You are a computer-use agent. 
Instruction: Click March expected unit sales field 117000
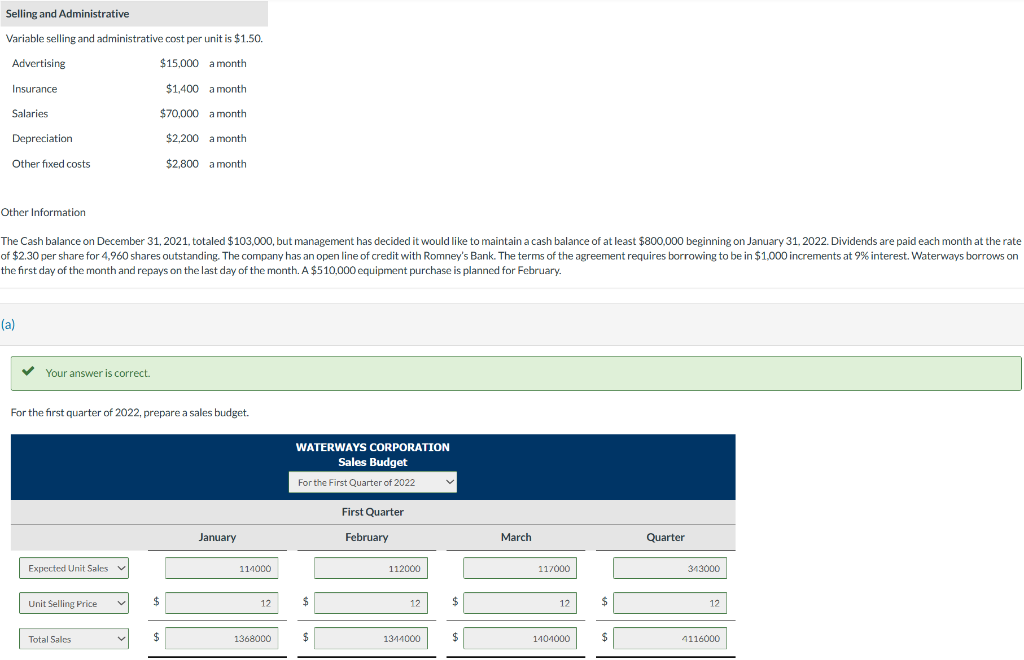(520, 568)
